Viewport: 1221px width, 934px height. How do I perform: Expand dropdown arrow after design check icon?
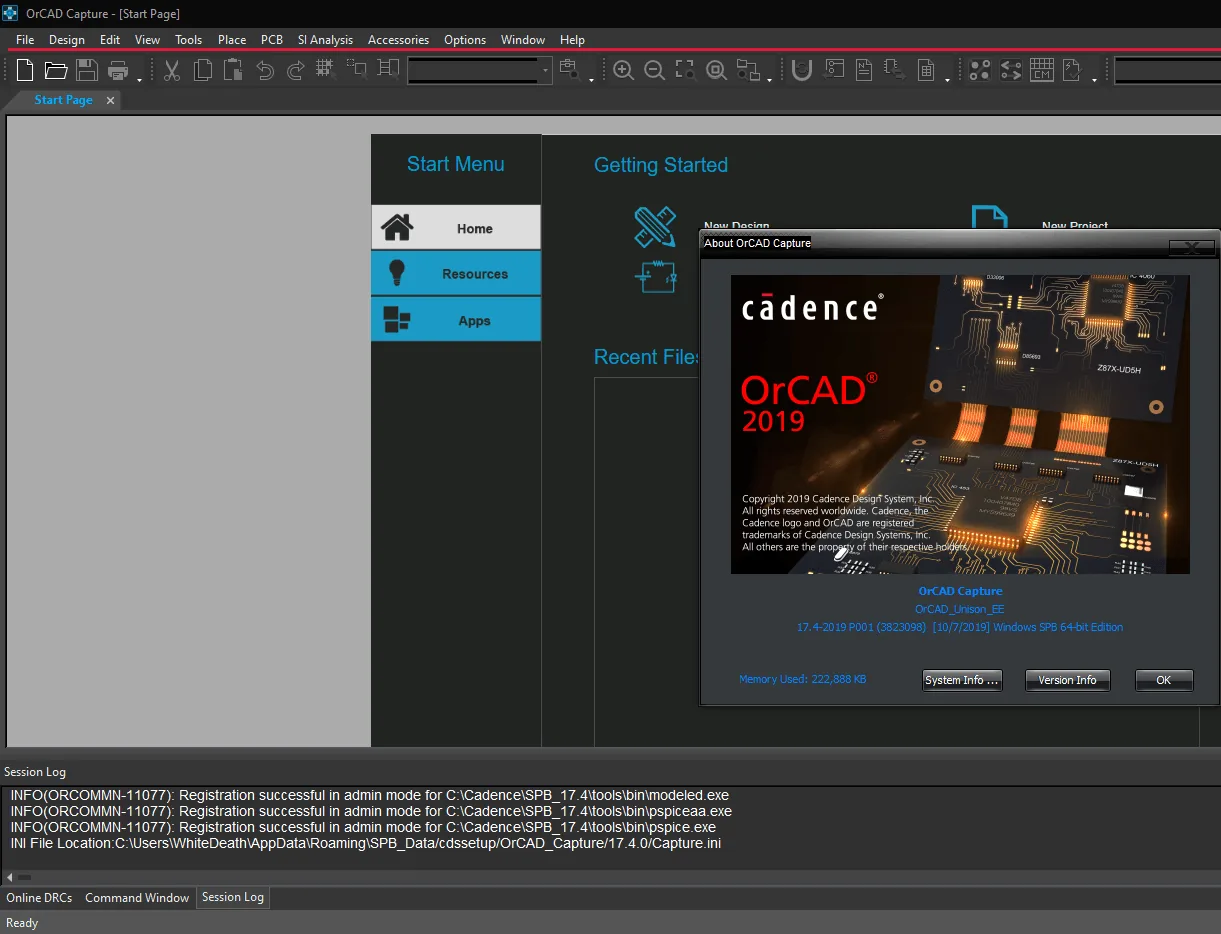(x=1094, y=79)
